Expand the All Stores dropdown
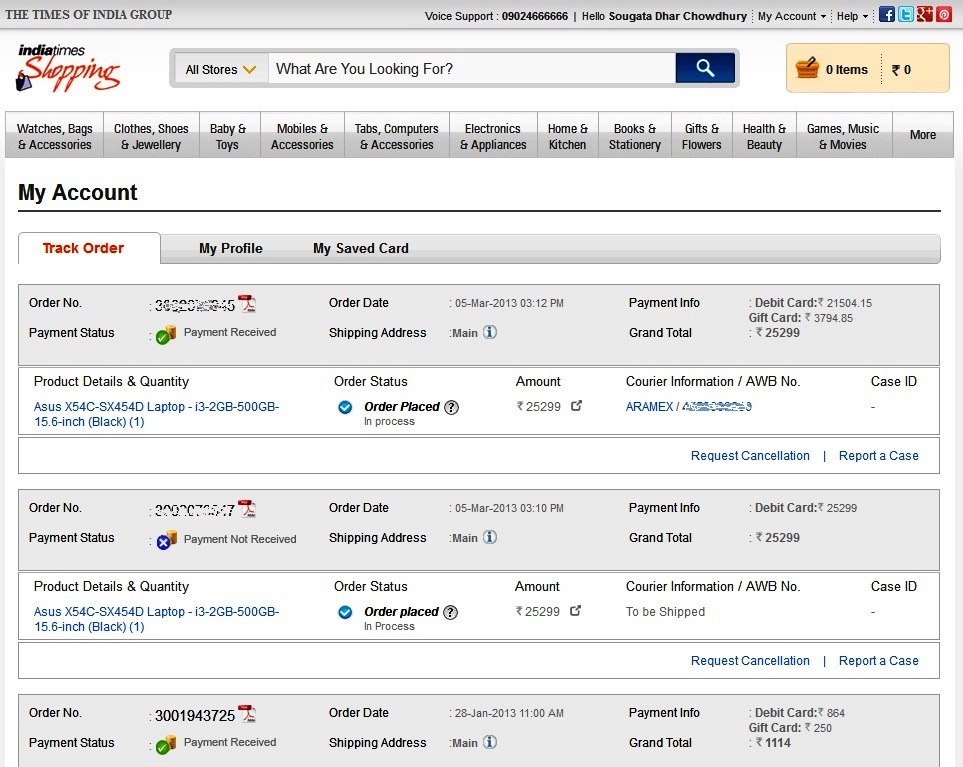Viewport: 963px width, 767px height. point(221,69)
